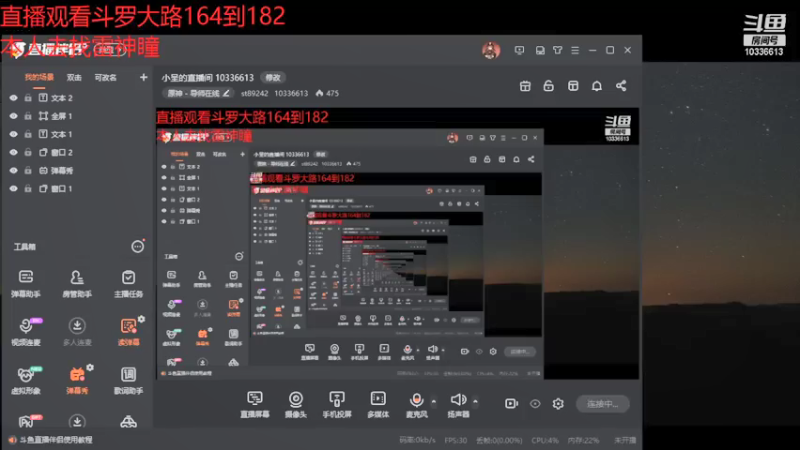Screen dimensions: 800x450
Task: Add 直播屏幕 screen capture source
Action: pos(255,404)
